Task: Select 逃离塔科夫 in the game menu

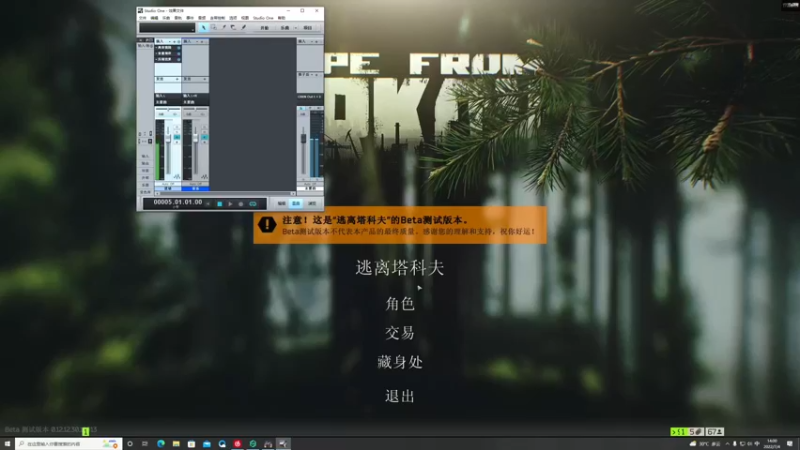Action: (x=400, y=268)
